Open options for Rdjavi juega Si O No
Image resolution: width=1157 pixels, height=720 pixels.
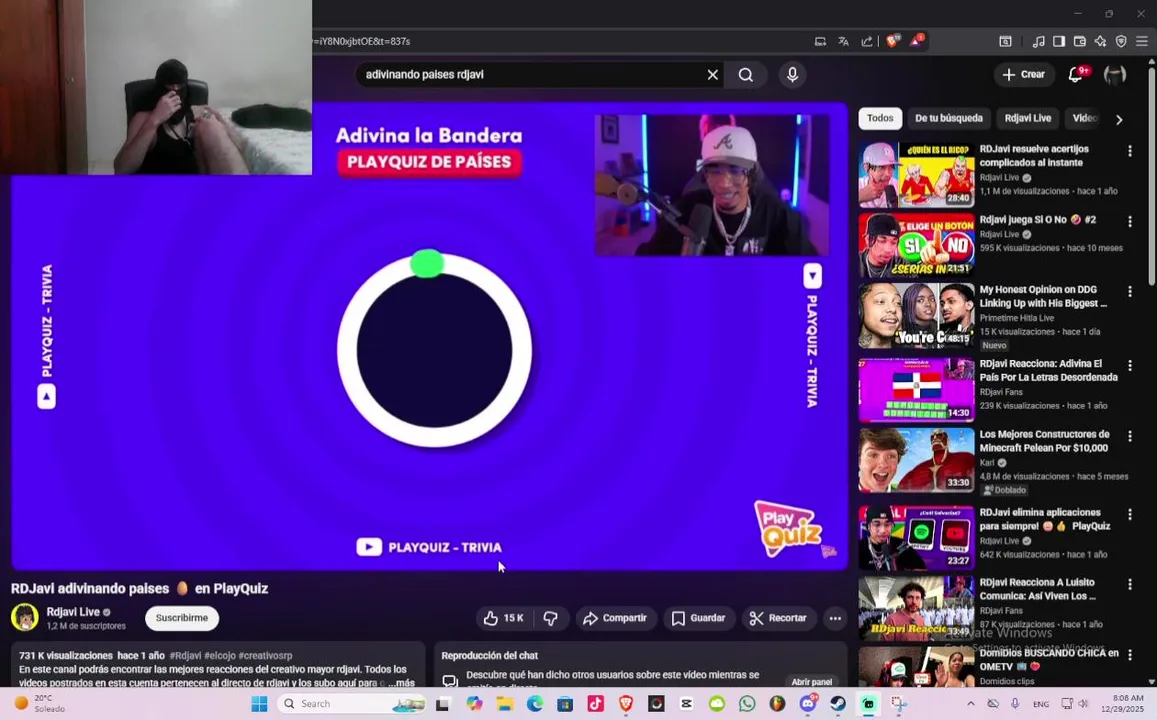1129,221
